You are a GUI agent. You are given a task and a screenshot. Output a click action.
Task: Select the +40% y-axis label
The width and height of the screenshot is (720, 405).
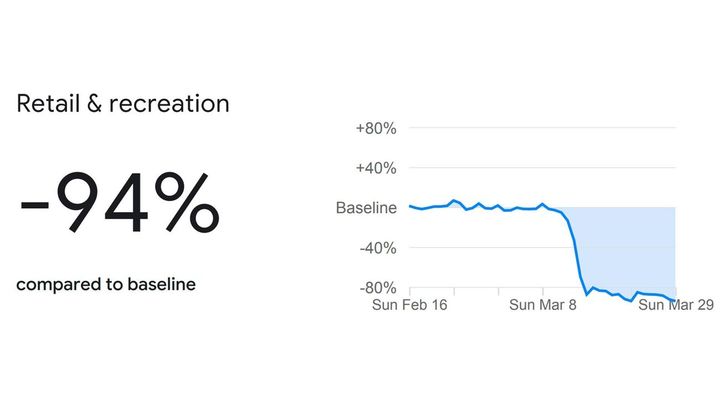376,168
